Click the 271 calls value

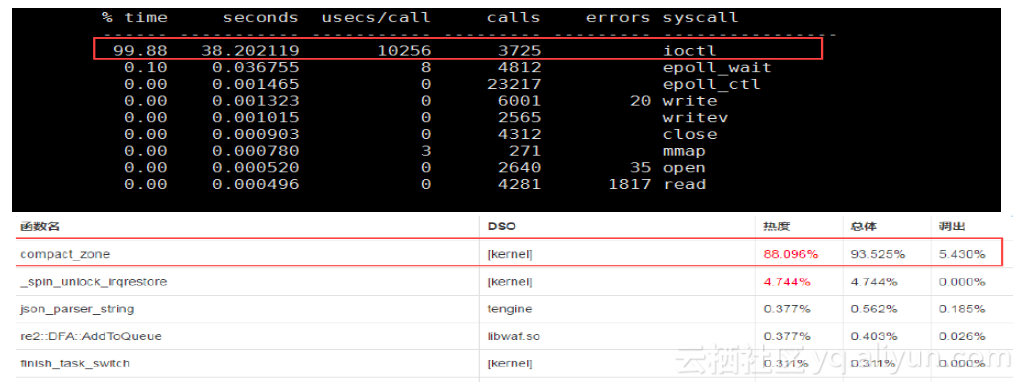[x=525, y=151]
